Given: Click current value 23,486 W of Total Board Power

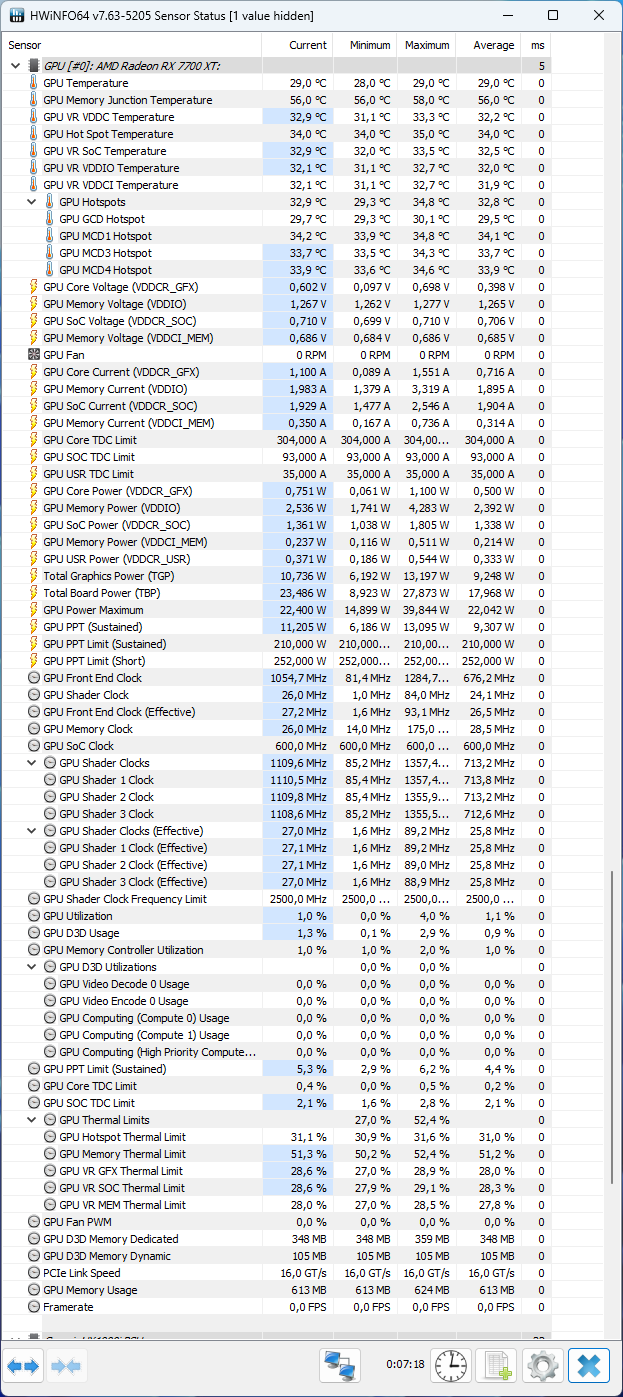Looking at the screenshot, I should pos(302,593).
